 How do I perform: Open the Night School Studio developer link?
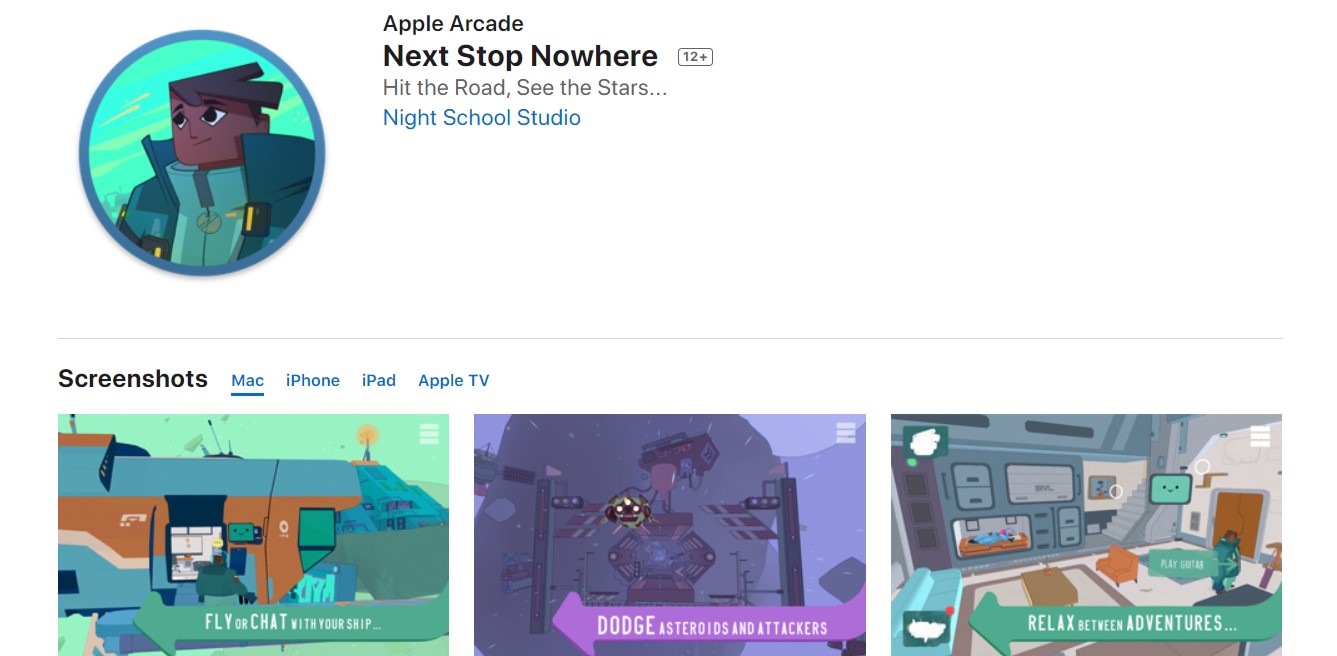pyautogui.click(x=482, y=118)
